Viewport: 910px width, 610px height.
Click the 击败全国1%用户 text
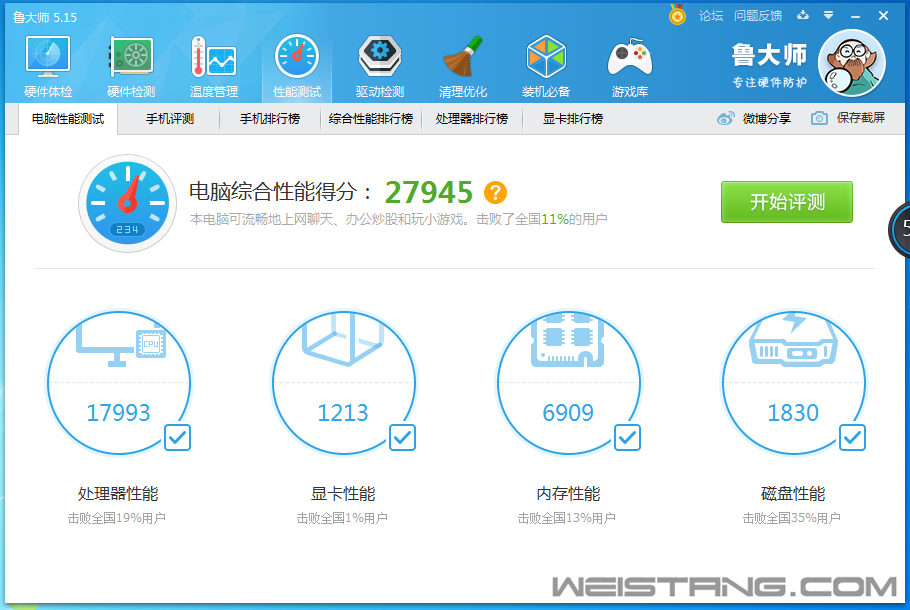point(342,518)
